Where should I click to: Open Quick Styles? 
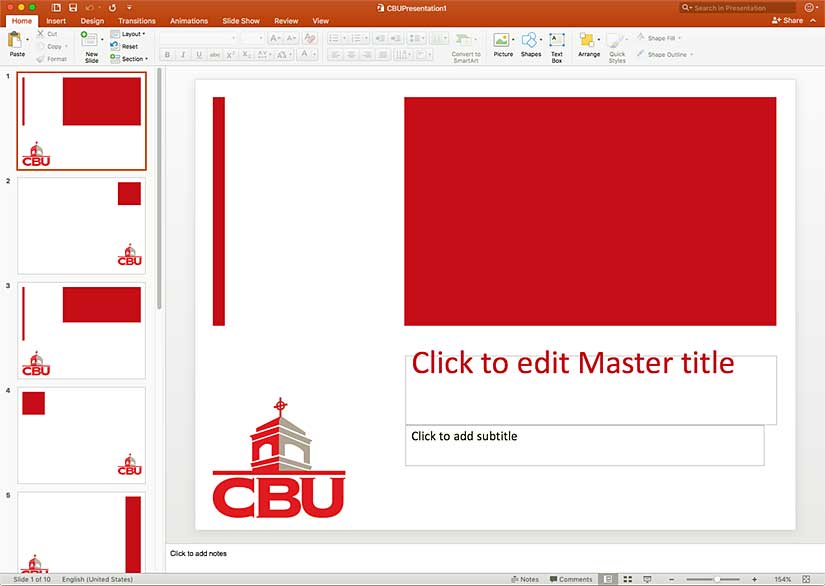coord(617,47)
